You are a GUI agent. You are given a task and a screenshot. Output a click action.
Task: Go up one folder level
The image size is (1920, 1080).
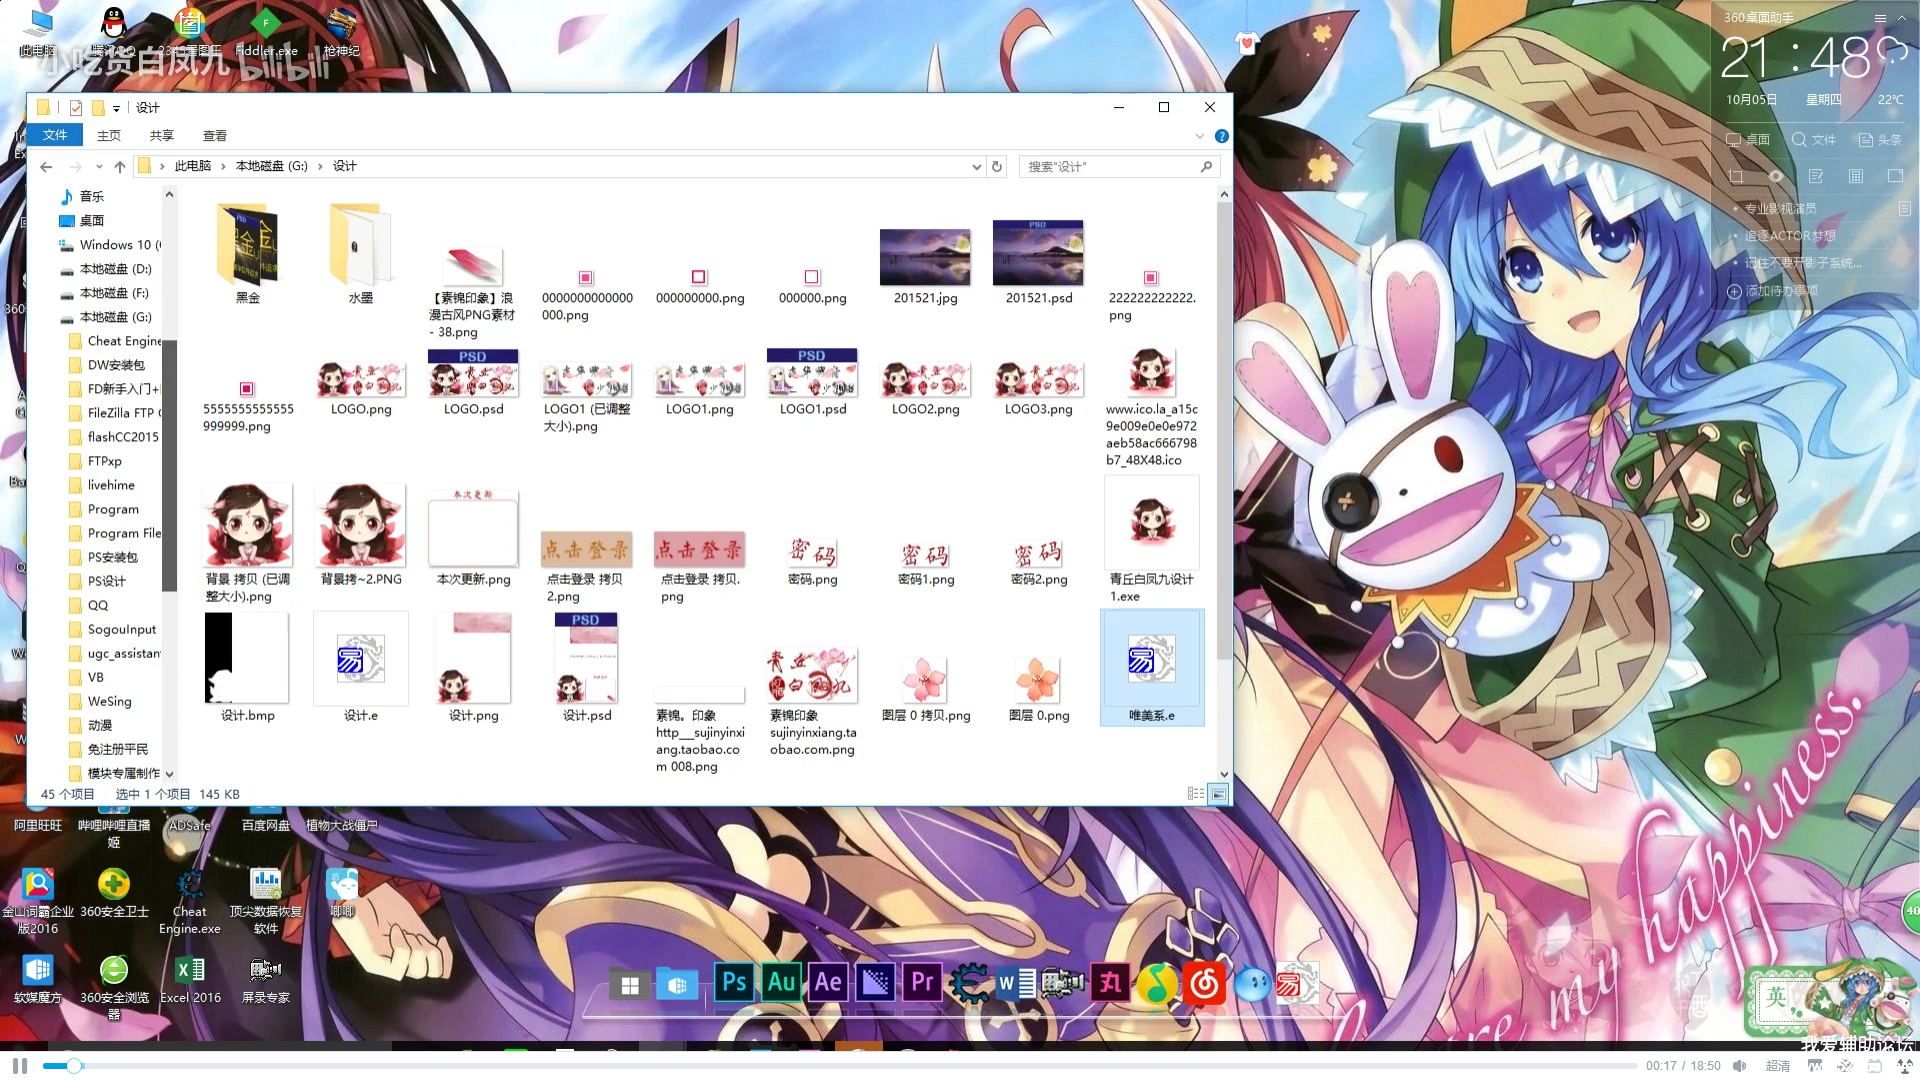120,167
